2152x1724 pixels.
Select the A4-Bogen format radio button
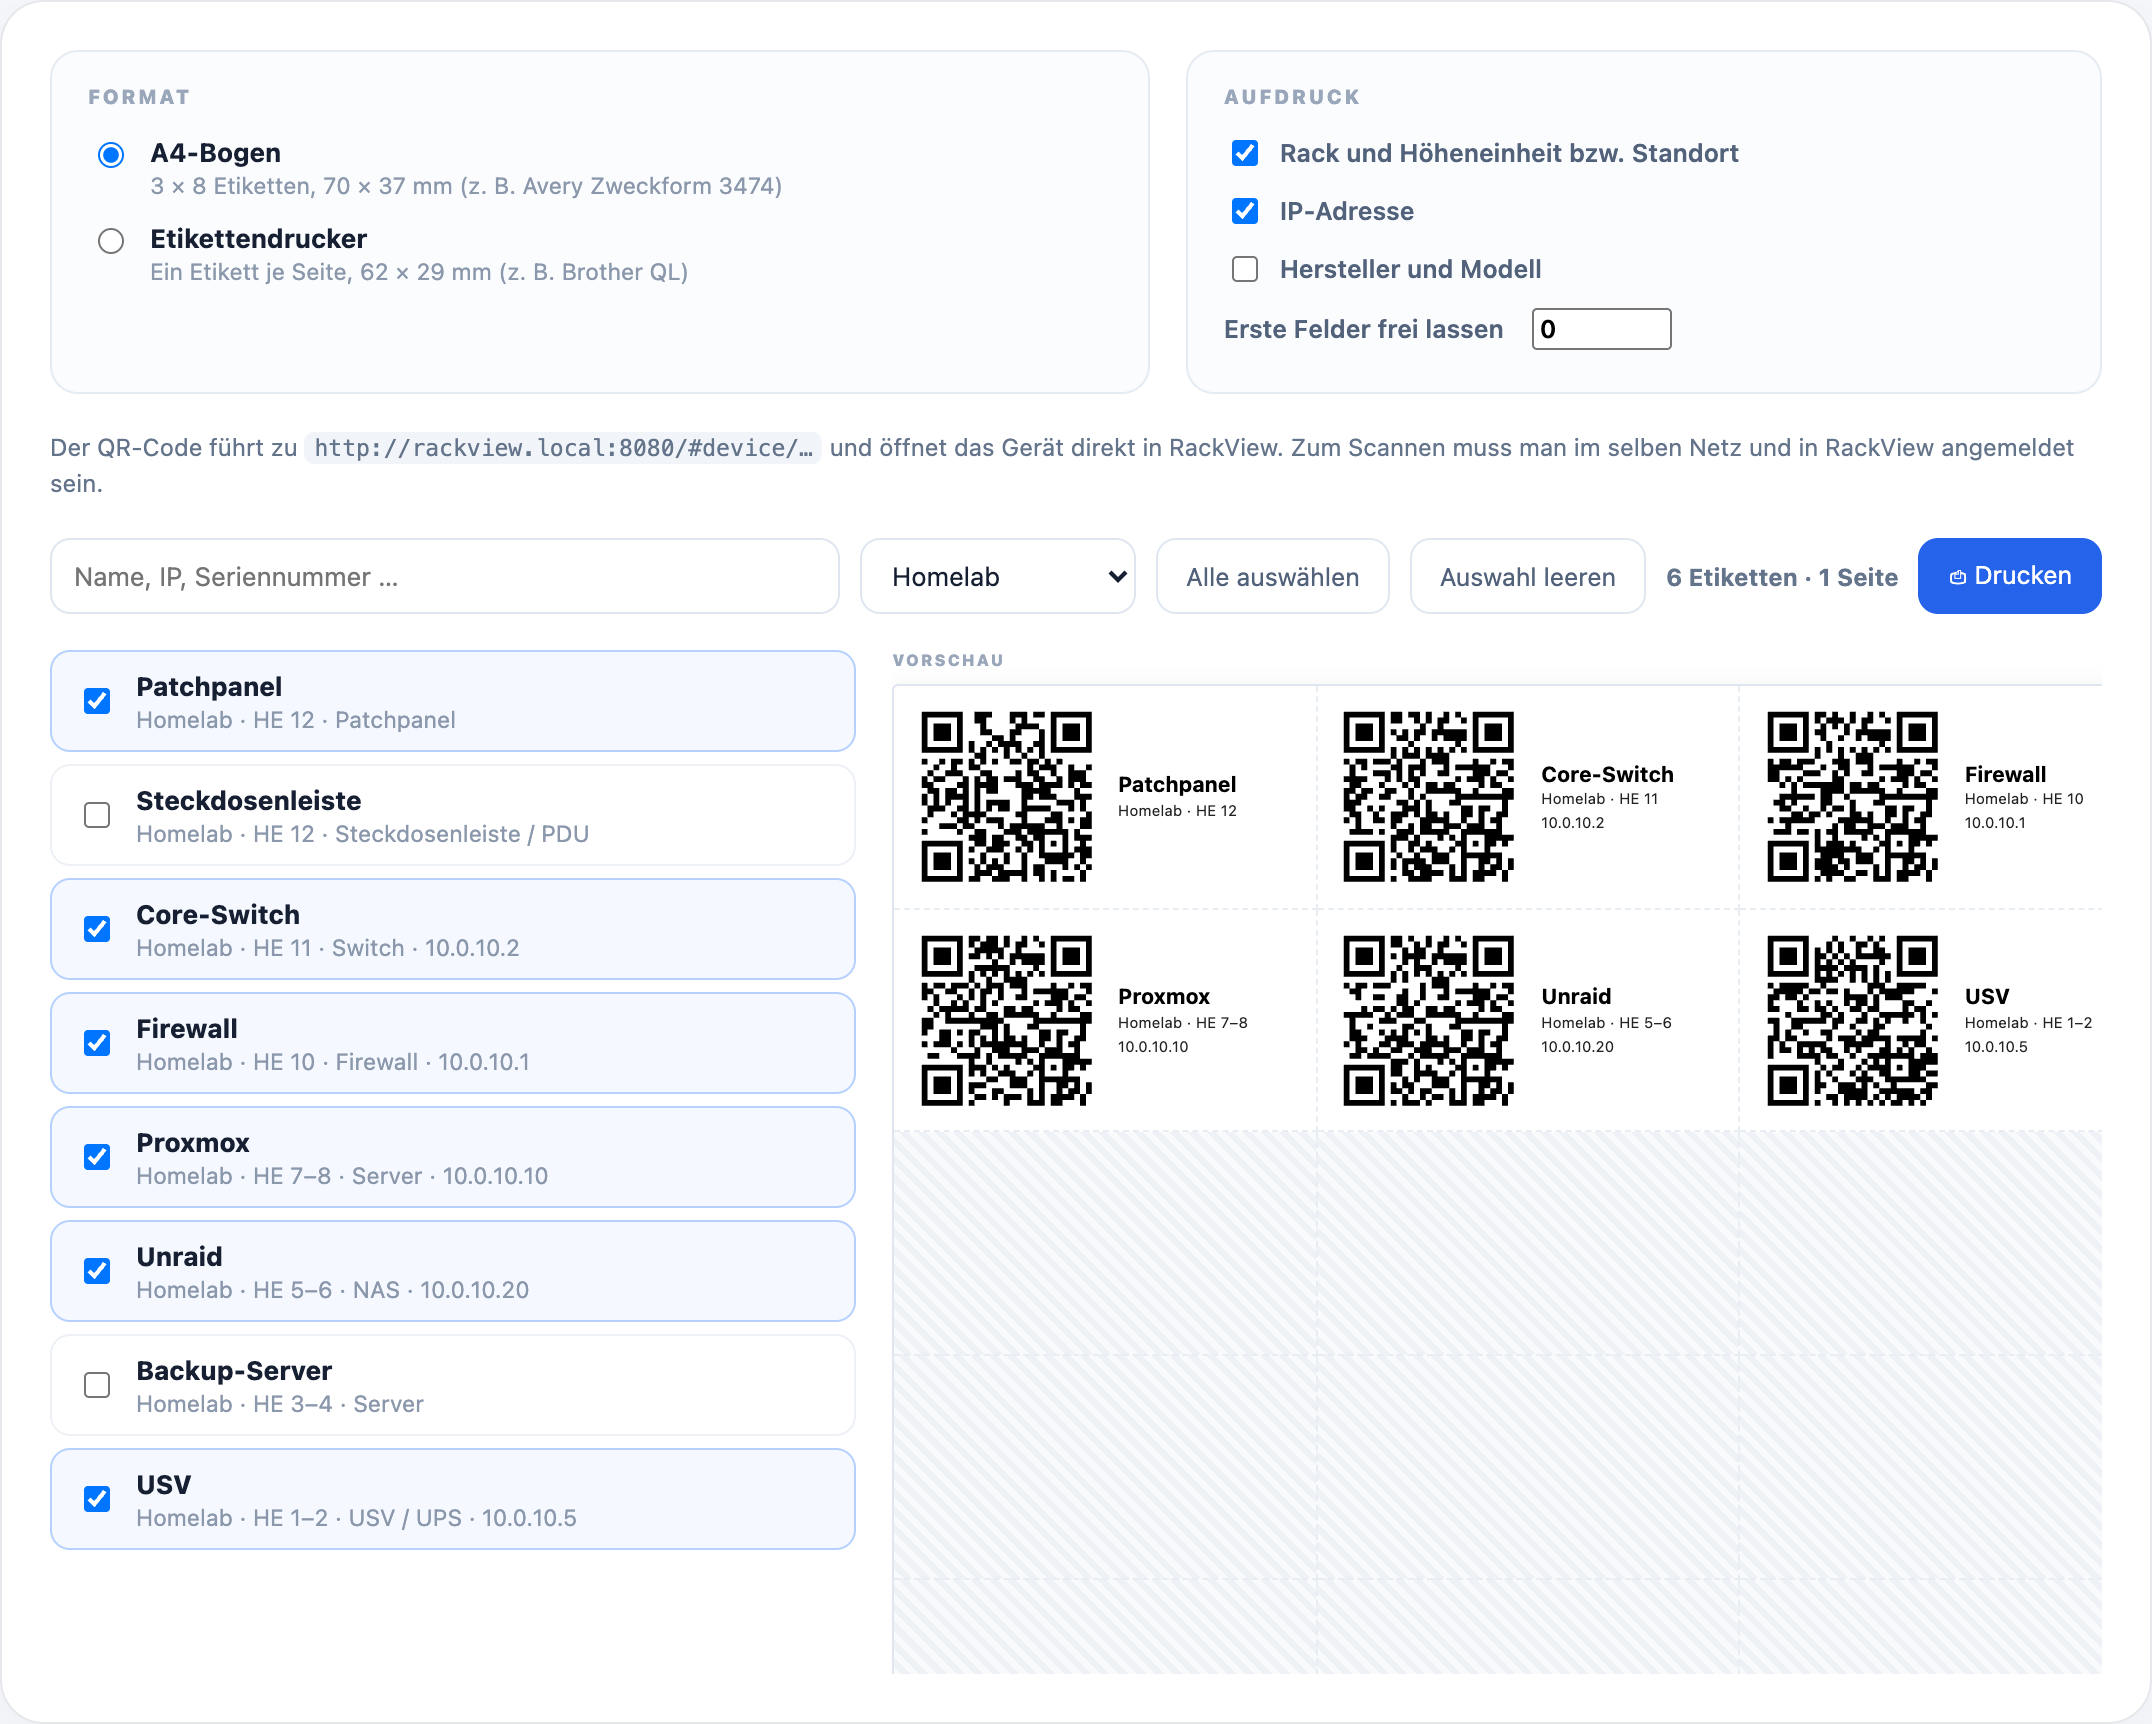[111, 155]
